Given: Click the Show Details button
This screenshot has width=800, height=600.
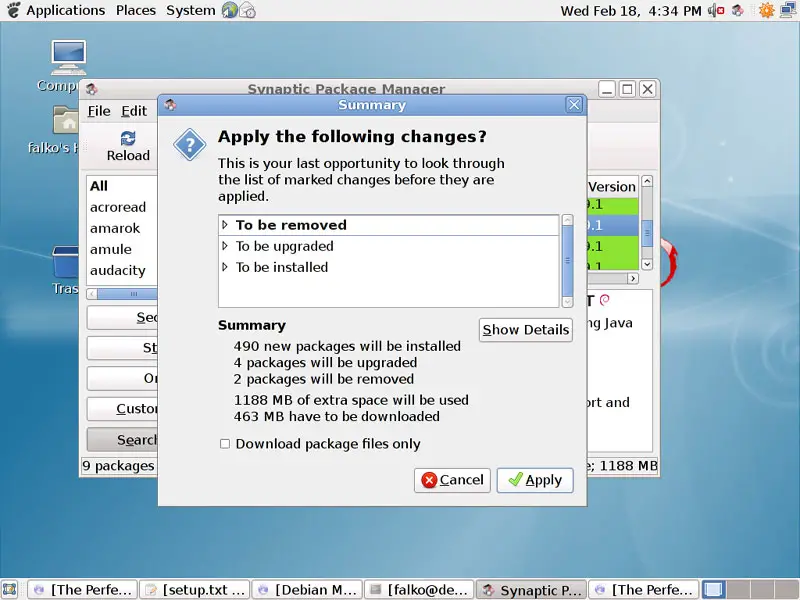Looking at the screenshot, I should (x=526, y=330).
